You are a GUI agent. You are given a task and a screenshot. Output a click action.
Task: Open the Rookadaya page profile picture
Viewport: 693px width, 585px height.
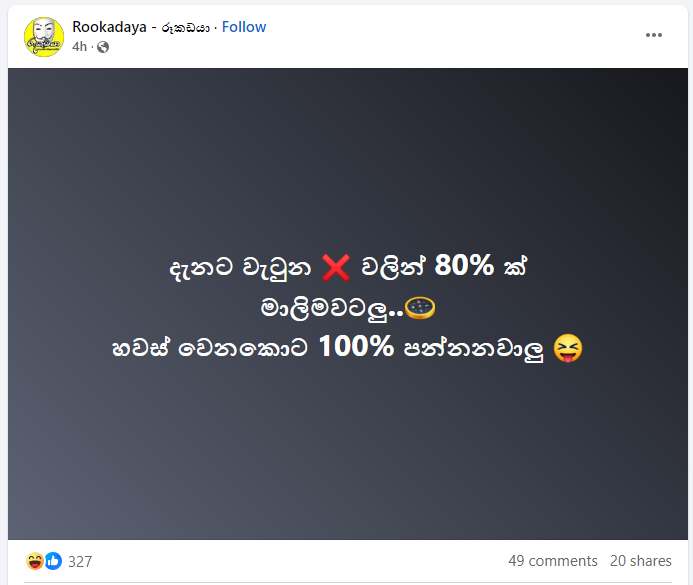tap(44, 37)
